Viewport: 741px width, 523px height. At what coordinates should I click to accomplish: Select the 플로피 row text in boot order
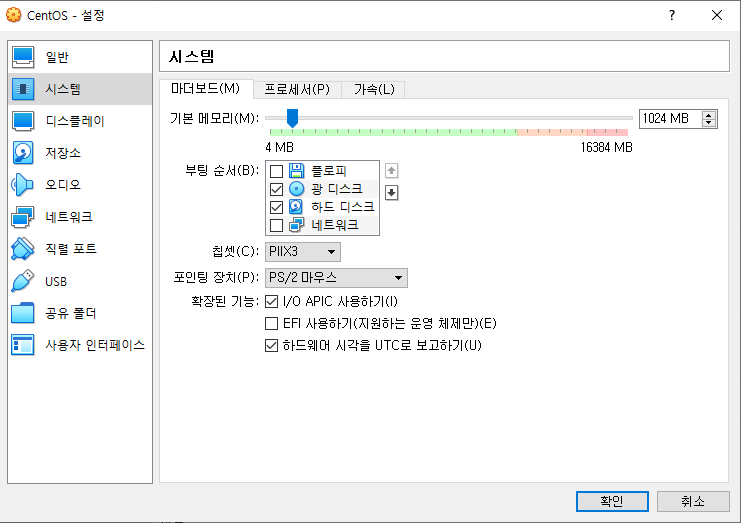pyautogui.click(x=329, y=171)
